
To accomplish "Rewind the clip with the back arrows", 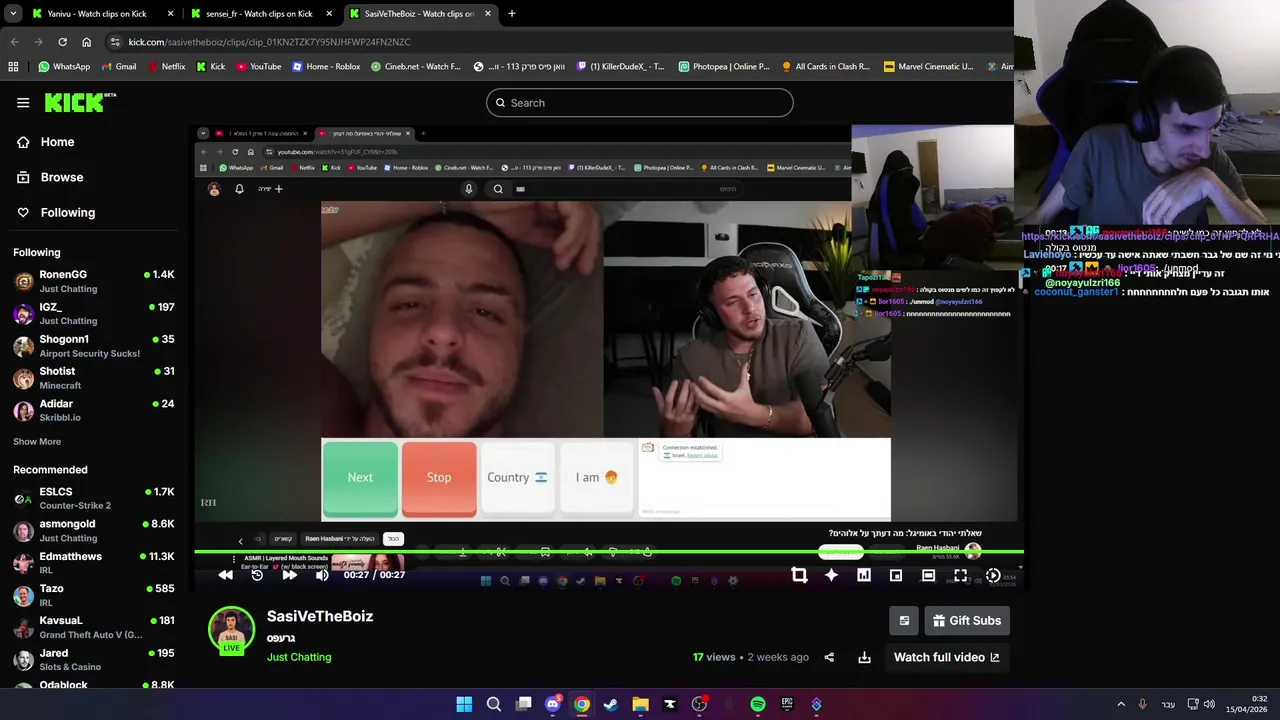I will pyautogui.click(x=225, y=575).
